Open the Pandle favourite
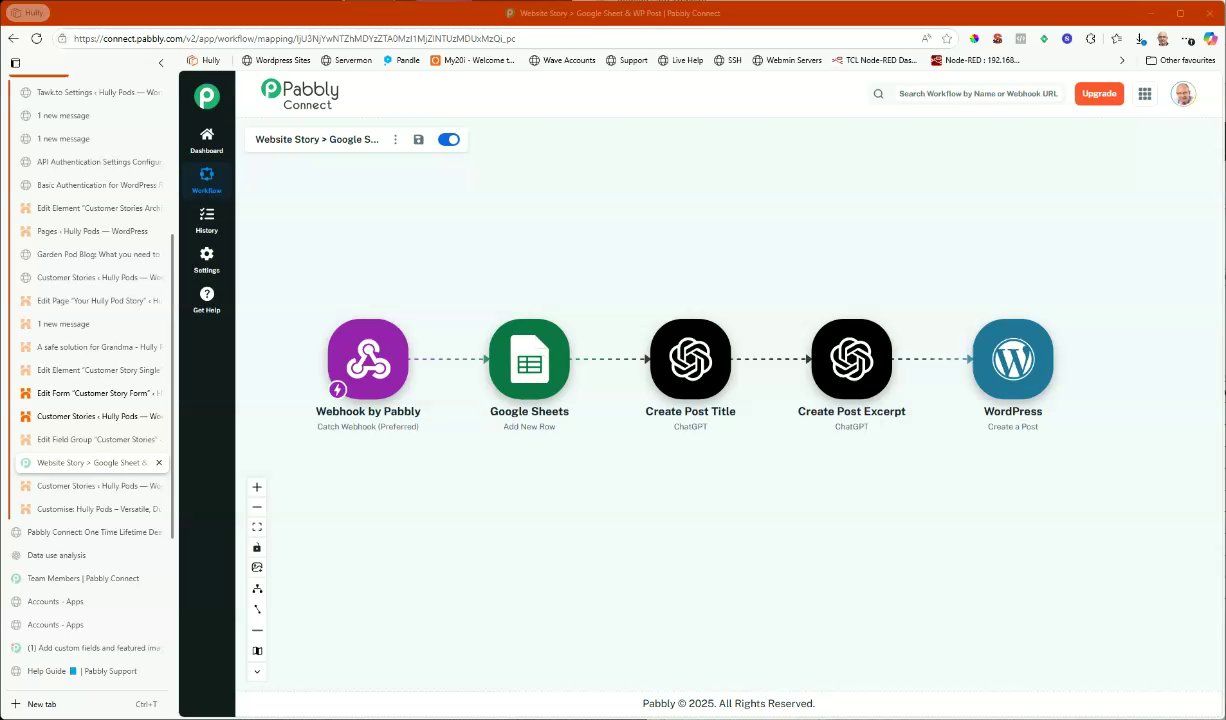Screen dimensions: 1226x720 pyautogui.click(x=401, y=60)
